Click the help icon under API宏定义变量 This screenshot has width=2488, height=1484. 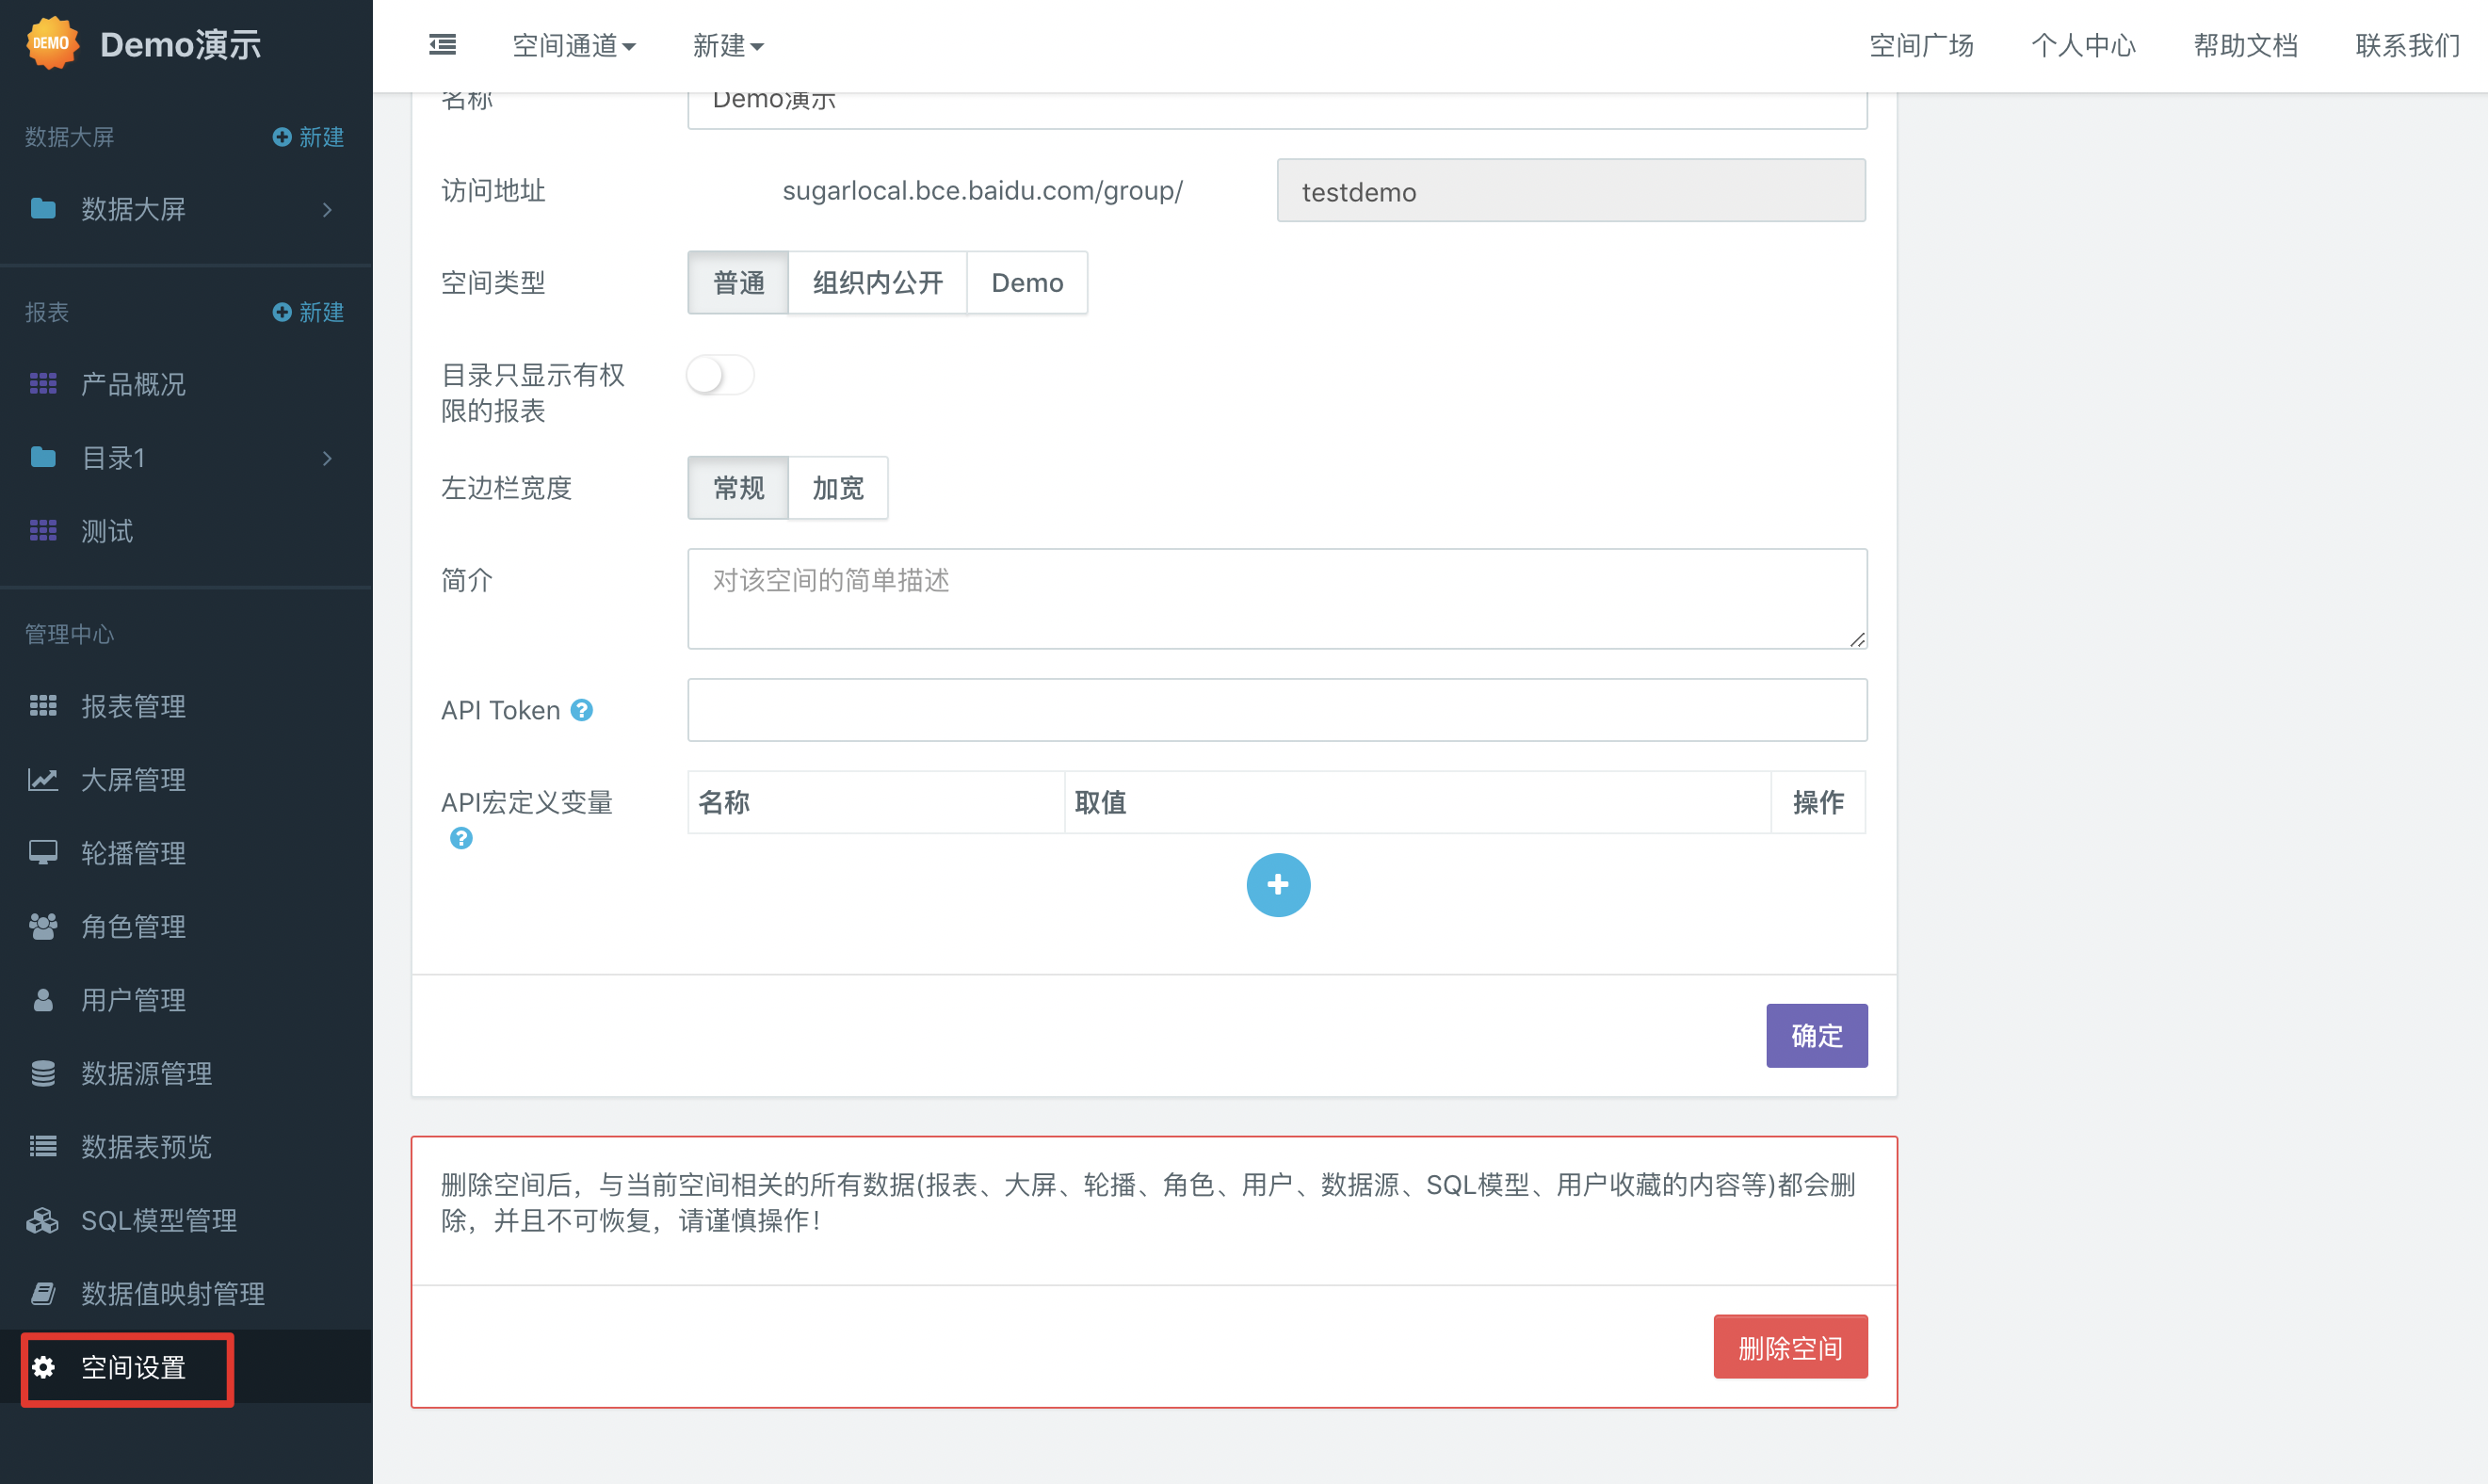point(461,838)
